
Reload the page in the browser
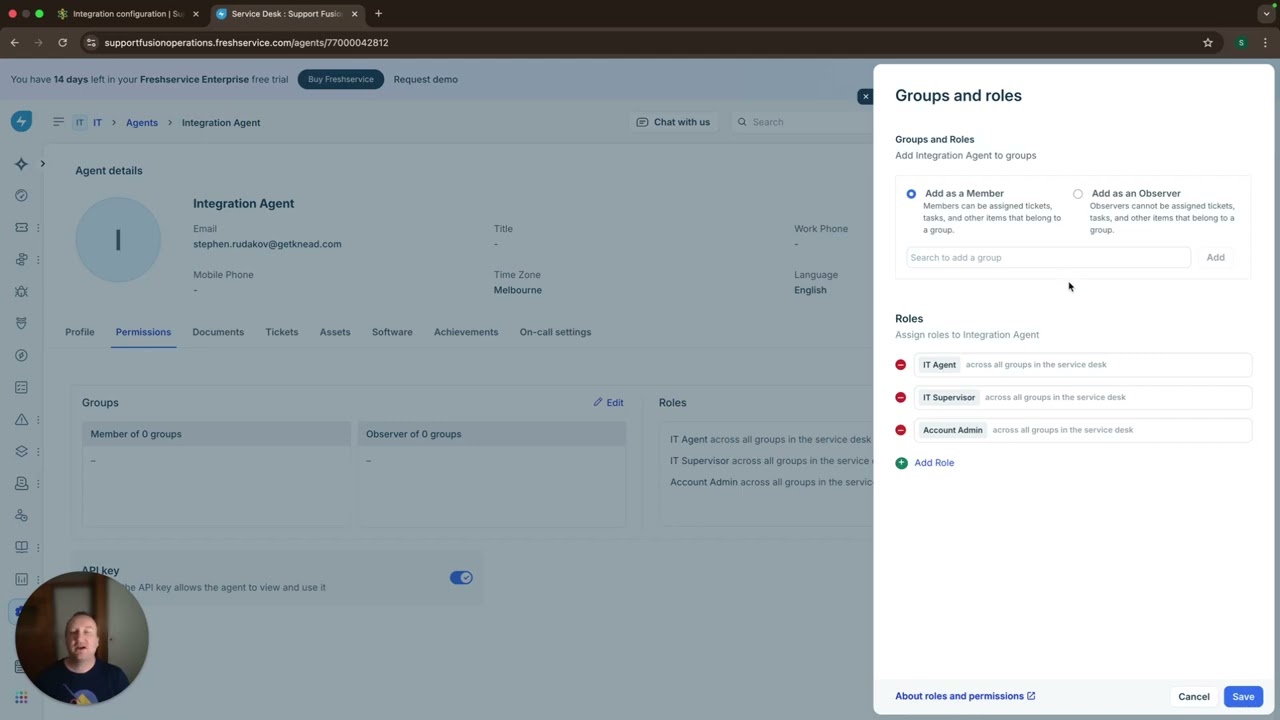(x=62, y=43)
